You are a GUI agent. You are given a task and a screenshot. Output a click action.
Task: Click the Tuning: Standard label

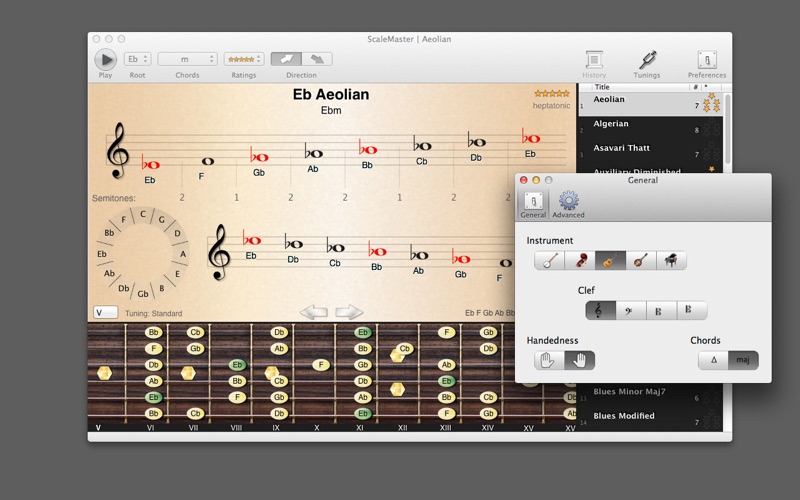pyautogui.click(x=153, y=313)
